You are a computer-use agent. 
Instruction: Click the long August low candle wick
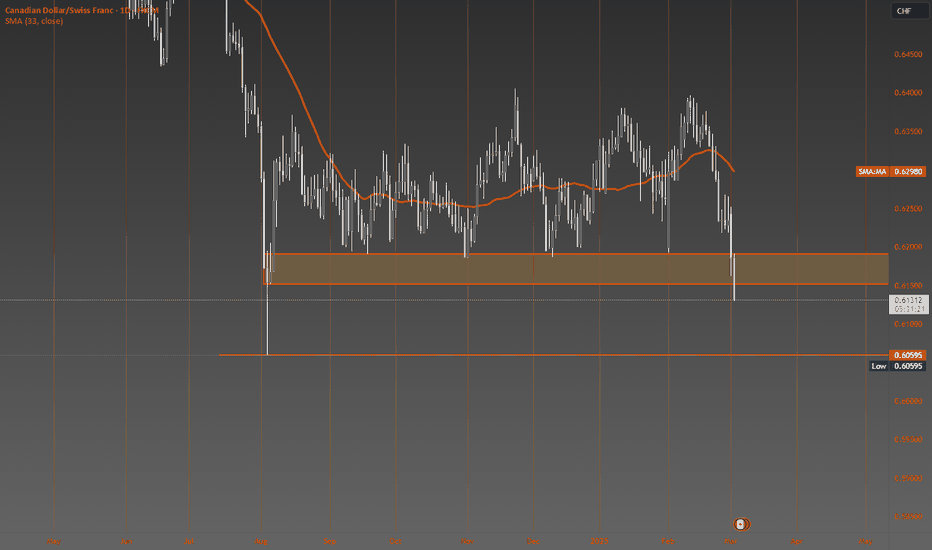pos(267,321)
